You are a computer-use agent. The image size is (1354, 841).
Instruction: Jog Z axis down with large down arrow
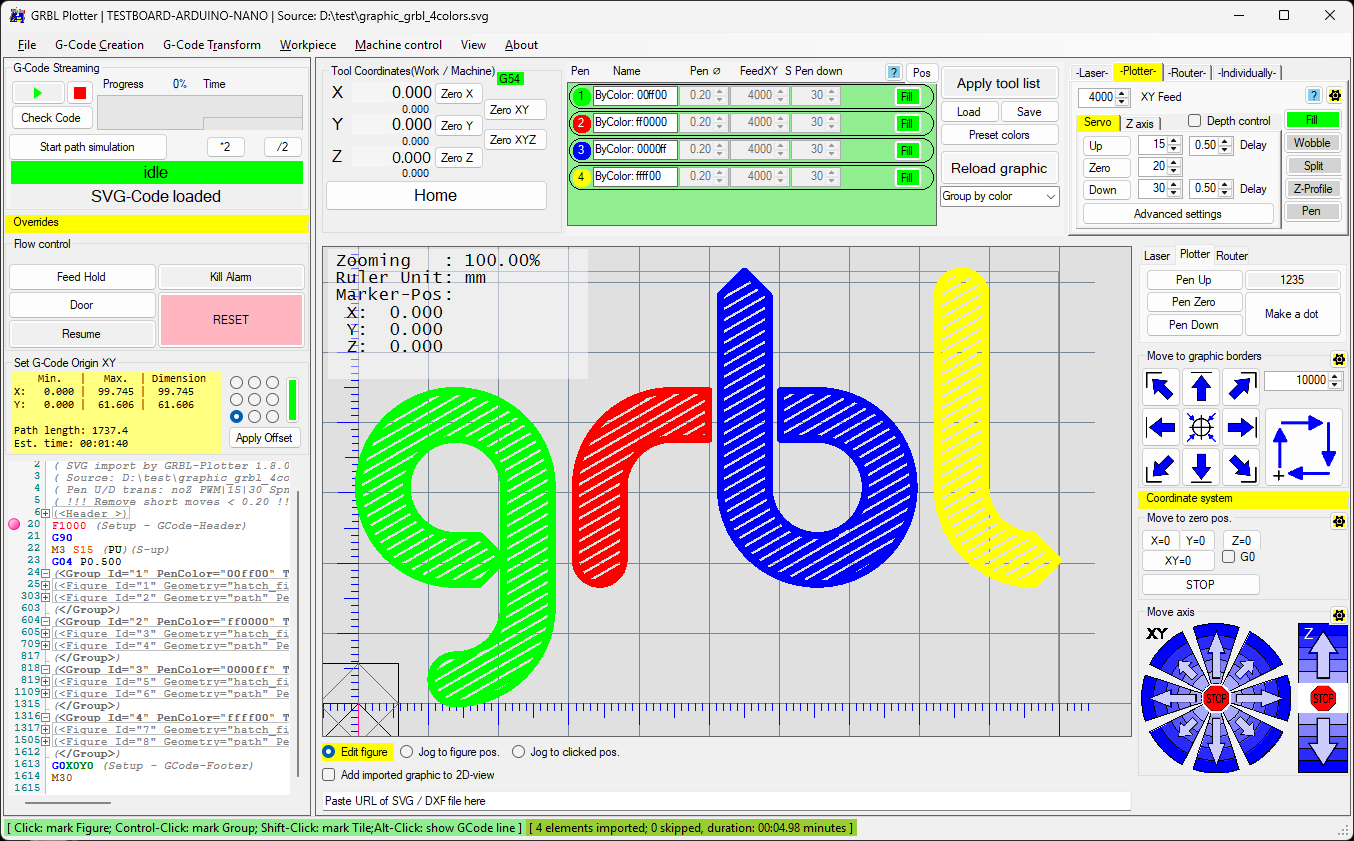coord(1322,741)
